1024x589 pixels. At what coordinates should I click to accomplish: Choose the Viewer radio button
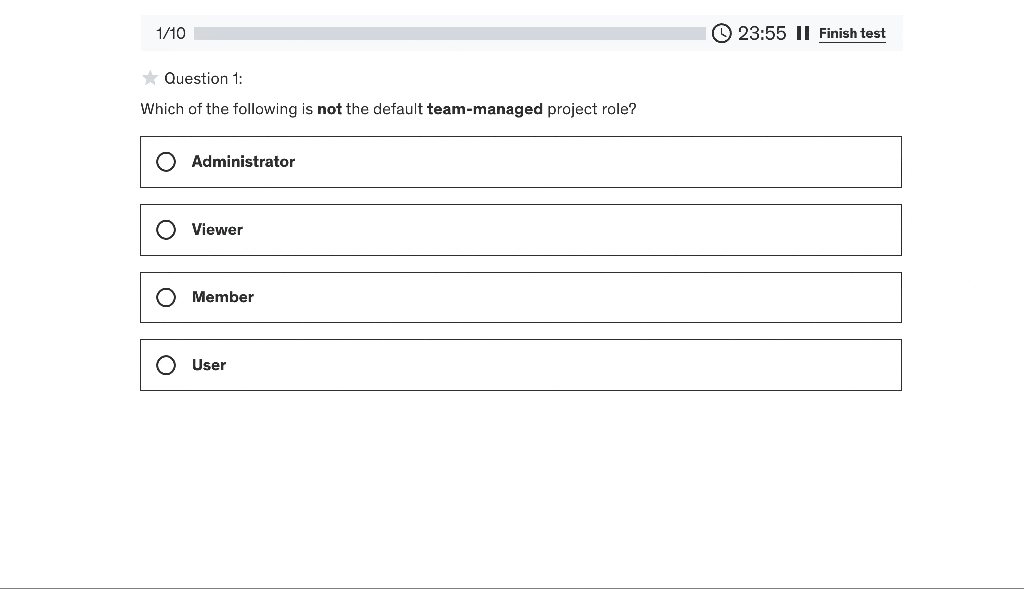tap(166, 230)
